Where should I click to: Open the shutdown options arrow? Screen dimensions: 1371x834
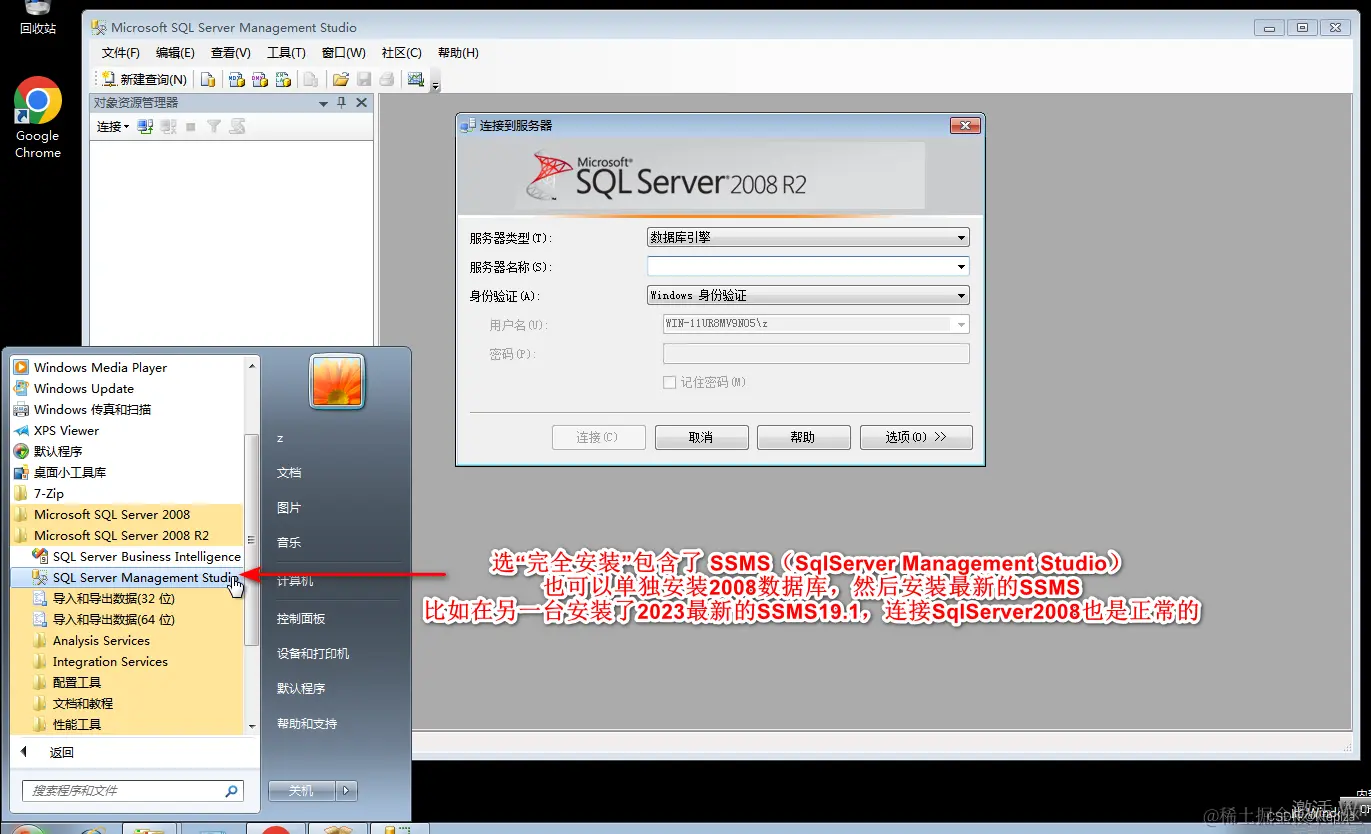click(x=347, y=791)
